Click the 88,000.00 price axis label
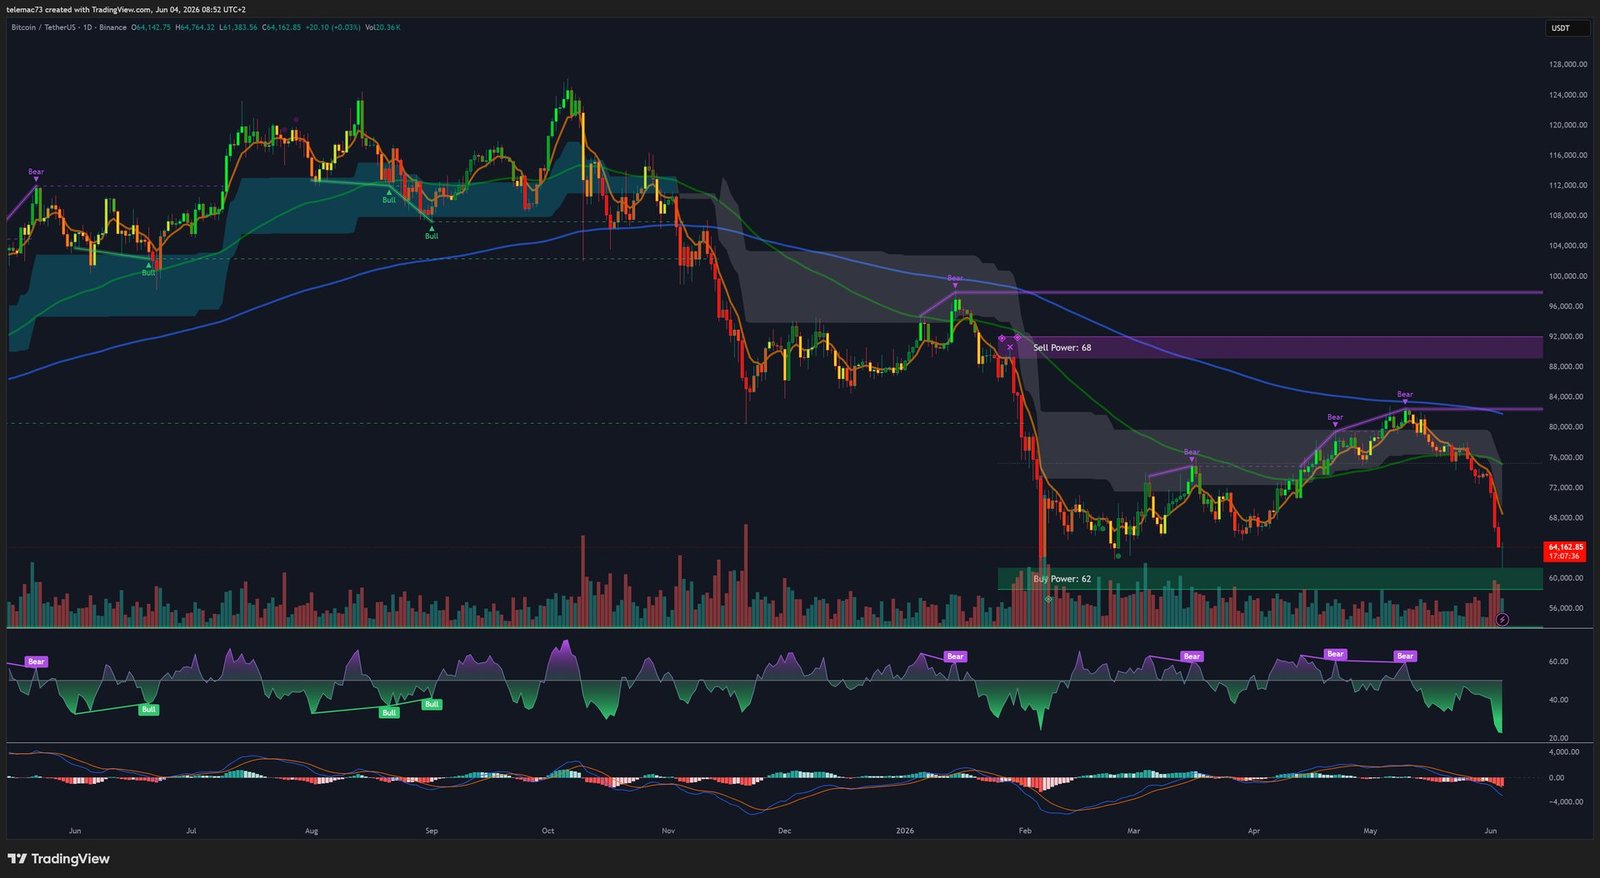The width and height of the screenshot is (1600, 878). pyautogui.click(x=1567, y=366)
